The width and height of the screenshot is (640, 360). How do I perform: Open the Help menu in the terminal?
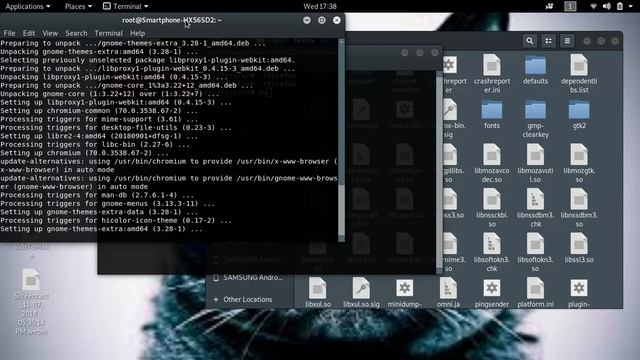point(138,33)
